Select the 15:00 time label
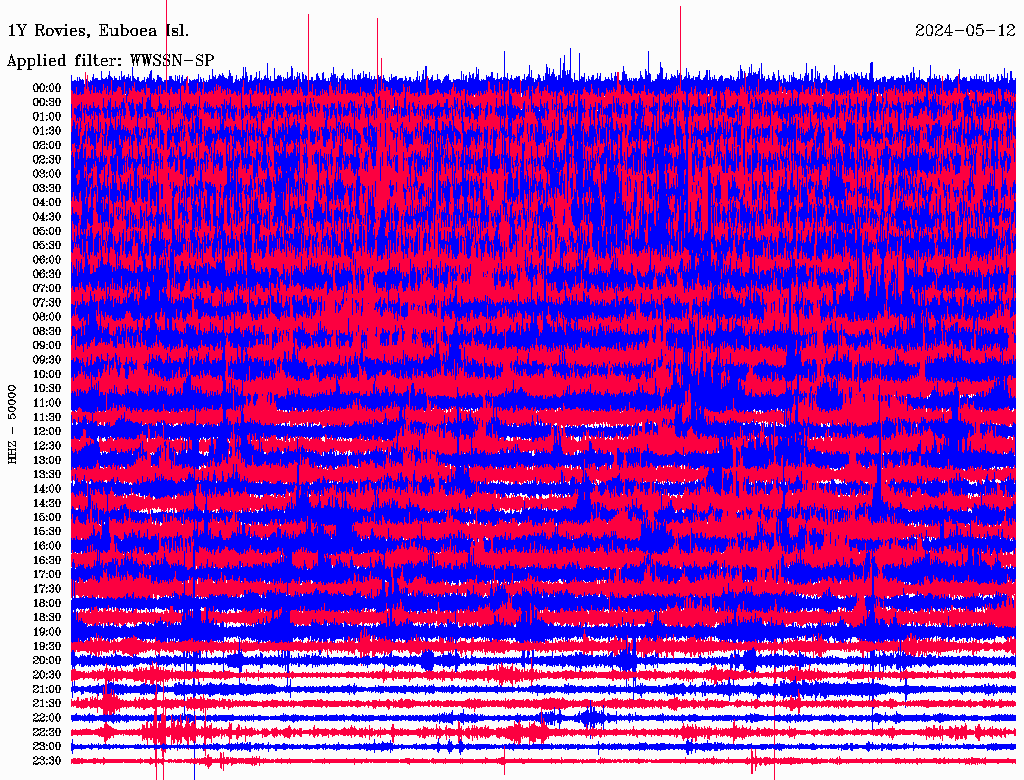 (x=47, y=517)
